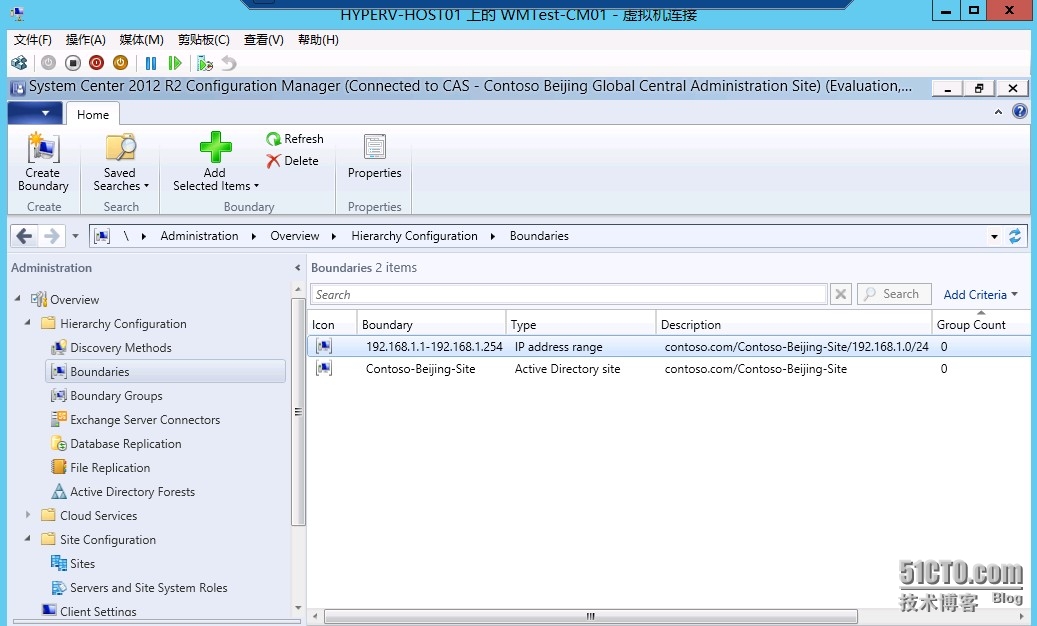Open the 剪贴板(C) menu
Image resolution: width=1037 pixels, height=626 pixels.
pos(204,40)
